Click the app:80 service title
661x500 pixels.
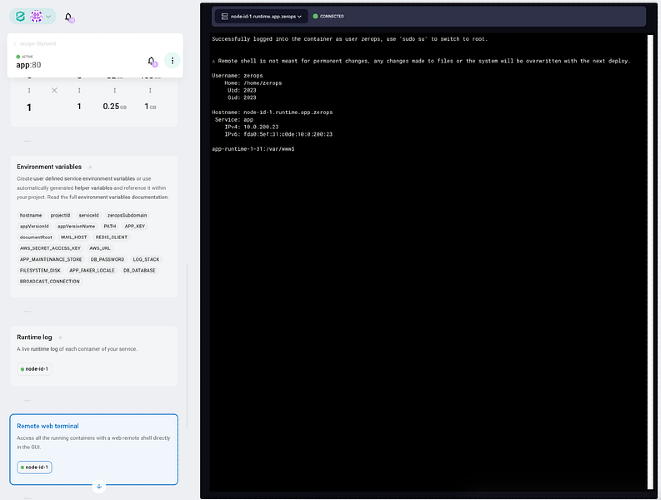tap(29, 65)
